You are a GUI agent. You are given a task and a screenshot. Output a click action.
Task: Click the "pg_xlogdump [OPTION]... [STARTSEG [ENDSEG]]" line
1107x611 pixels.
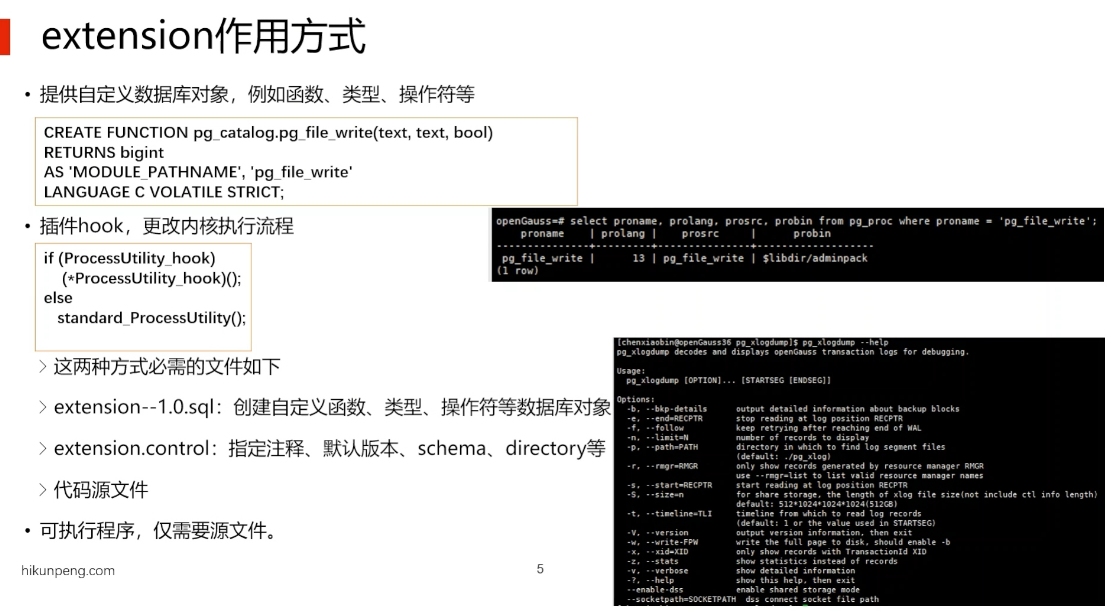coord(728,381)
